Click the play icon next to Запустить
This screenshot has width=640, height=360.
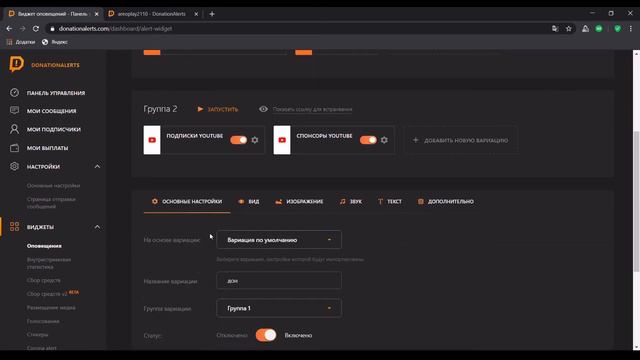coord(200,109)
